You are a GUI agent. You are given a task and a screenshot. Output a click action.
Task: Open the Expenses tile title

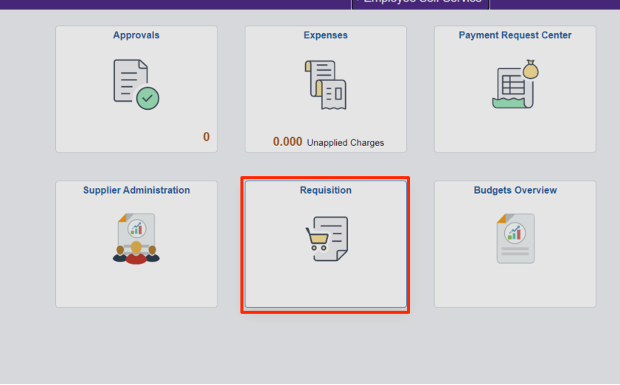[x=325, y=35]
